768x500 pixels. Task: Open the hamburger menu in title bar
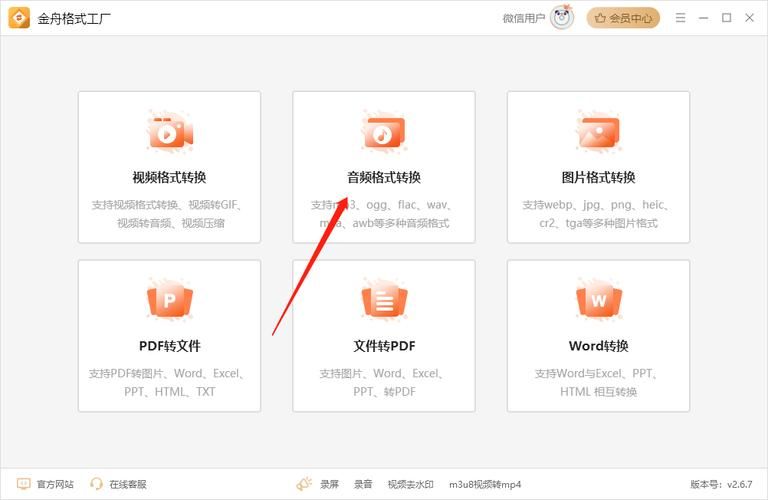point(681,18)
